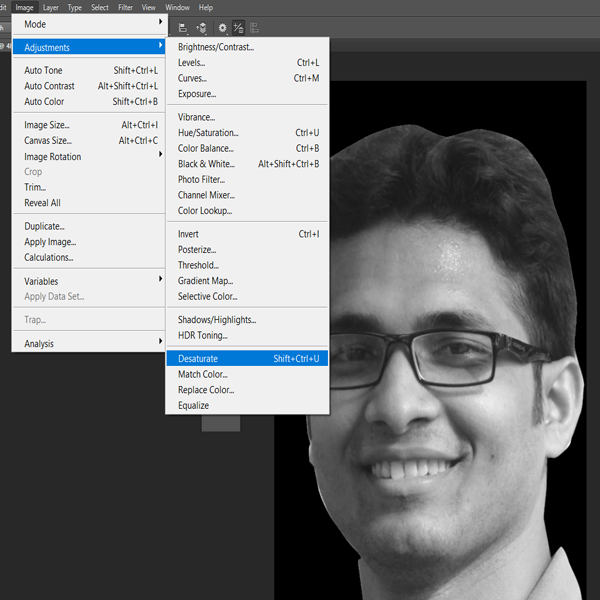Open Image Size dialog

click(90, 125)
